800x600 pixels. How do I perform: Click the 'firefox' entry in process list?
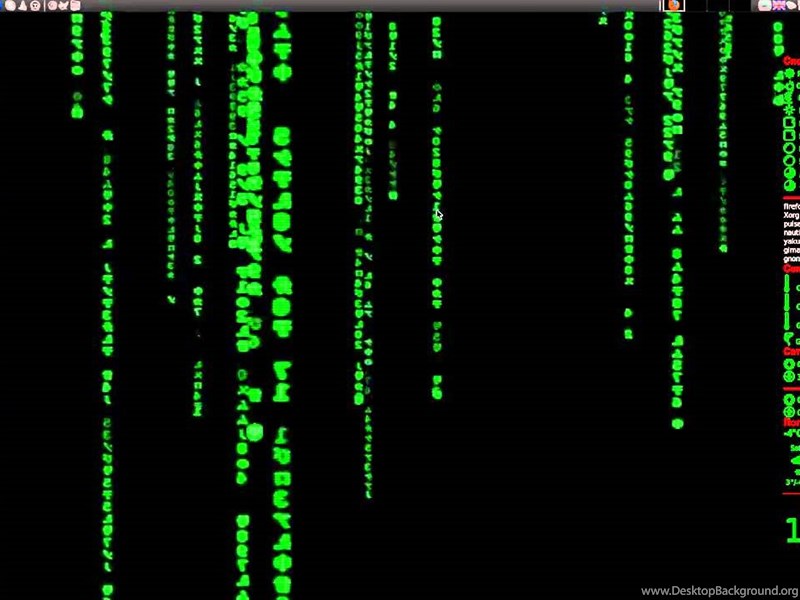click(x=791, y=206)
